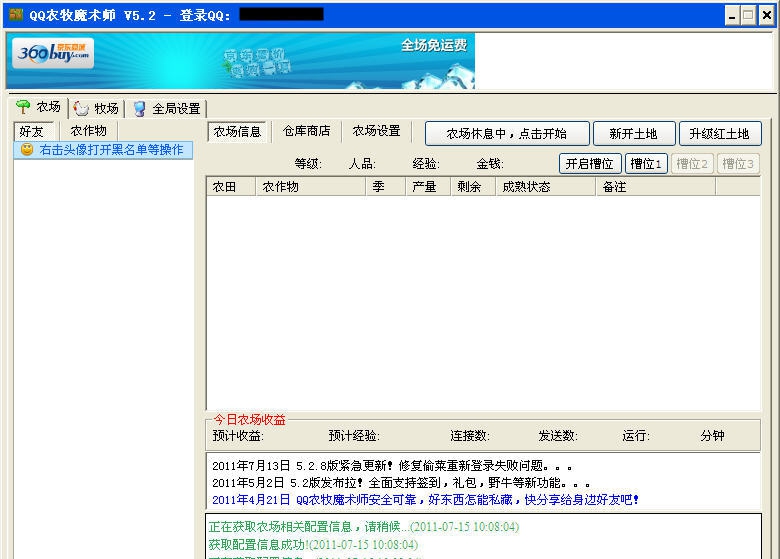Click the 新开土地 button
Screen dimensions: 780x559
(634, 133)
